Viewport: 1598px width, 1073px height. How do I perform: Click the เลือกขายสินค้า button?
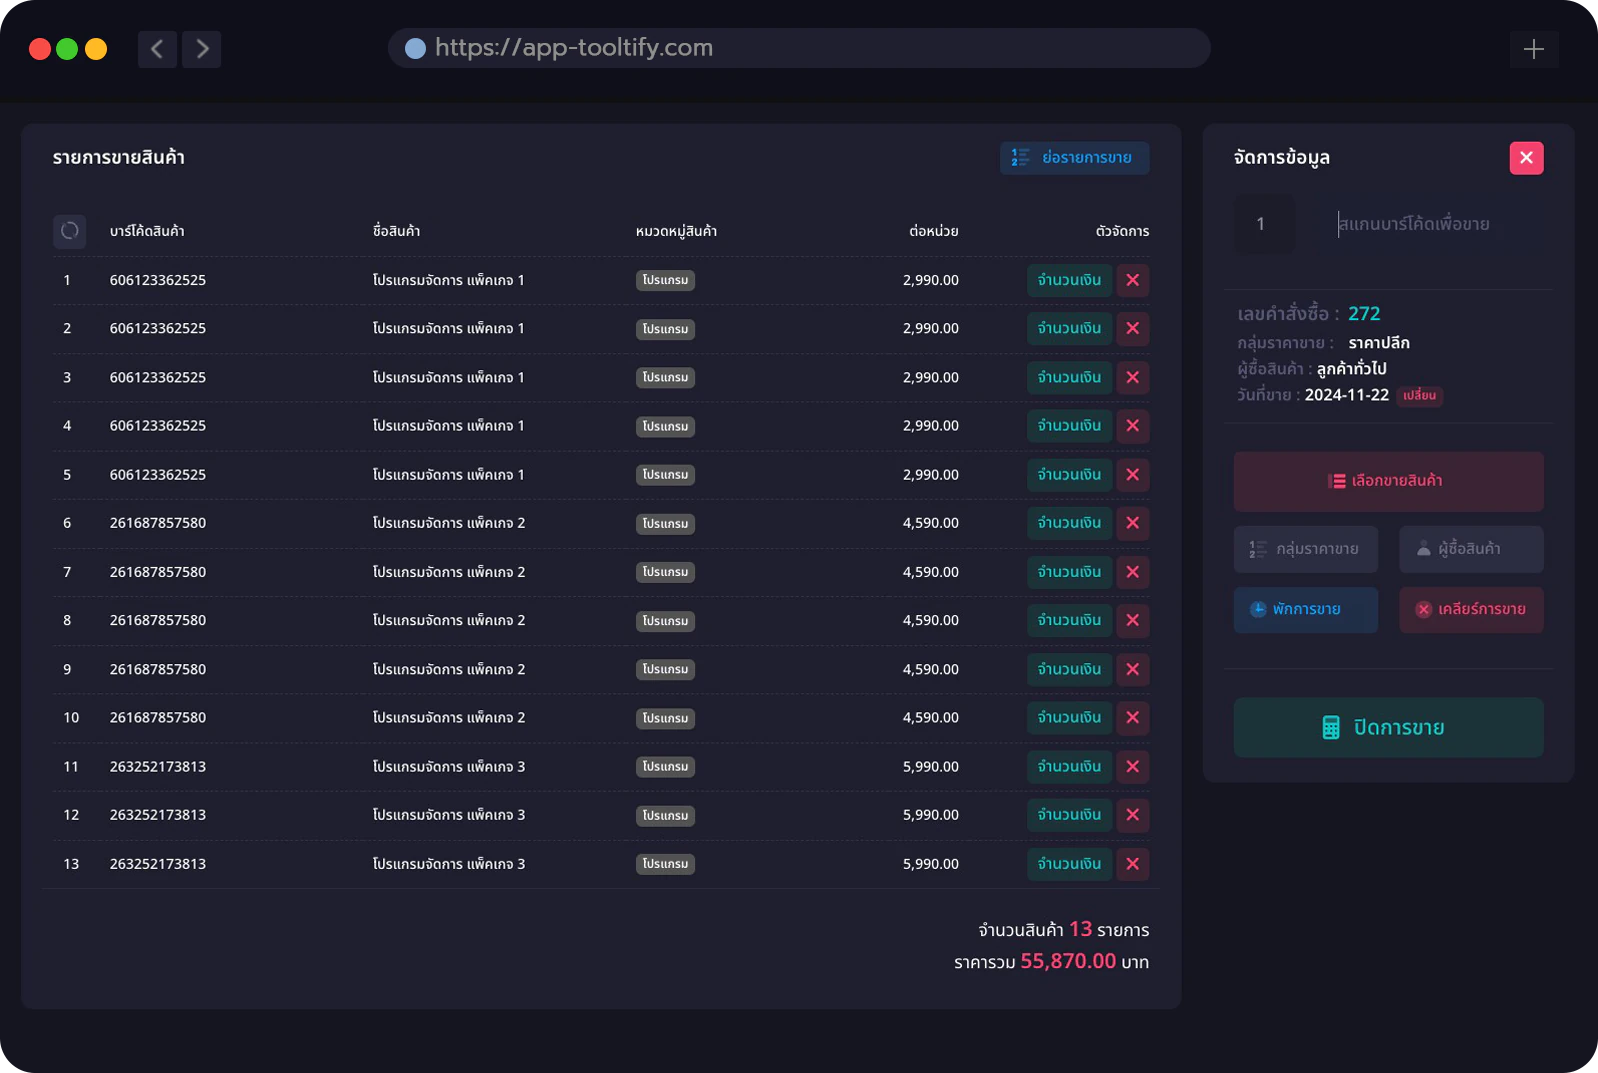click(x=1388, y=481)
